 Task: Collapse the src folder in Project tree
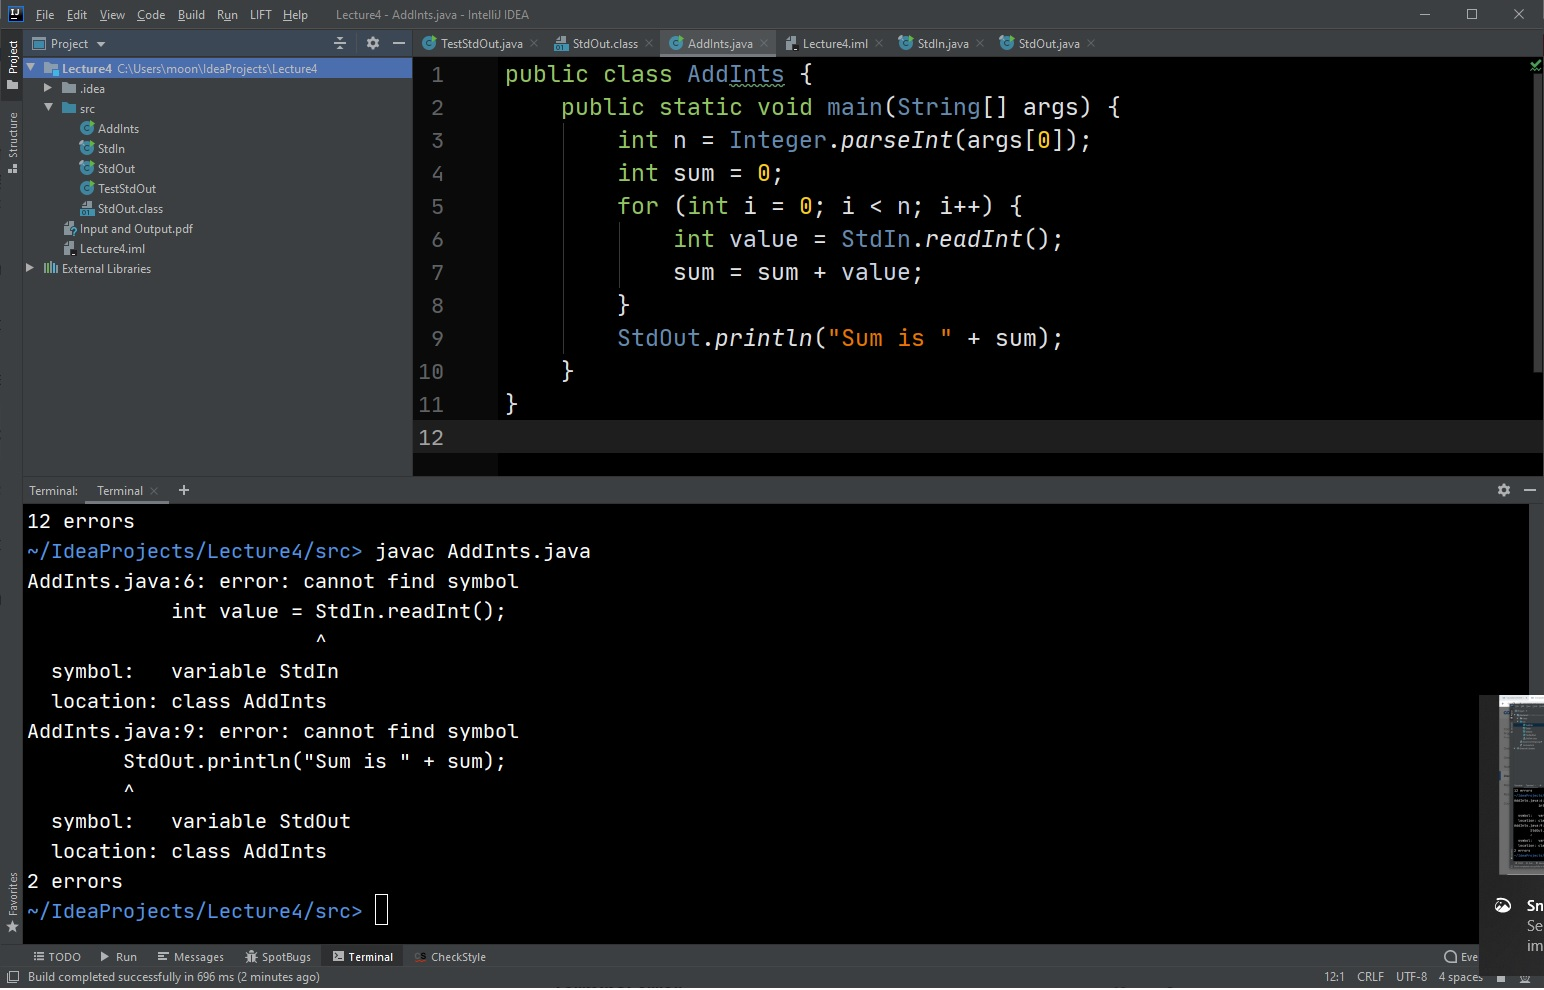point(49,108)
